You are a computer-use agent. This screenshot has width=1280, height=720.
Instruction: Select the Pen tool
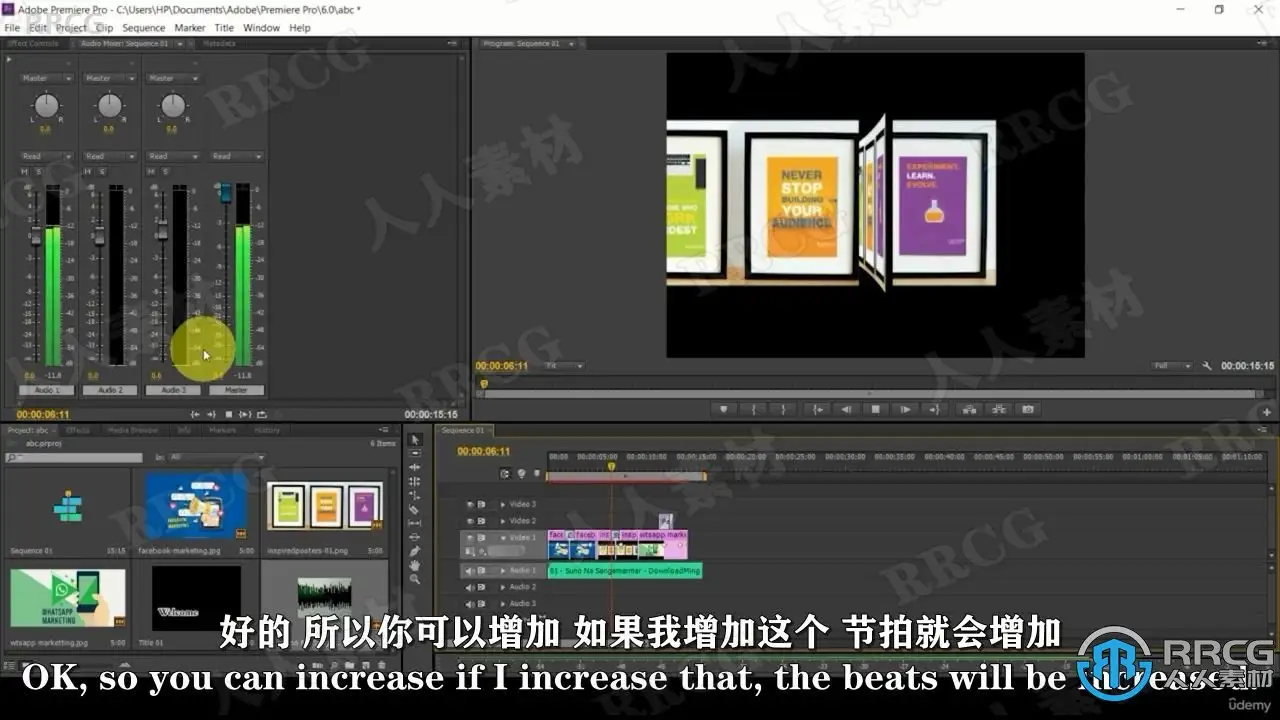(415, 551)
